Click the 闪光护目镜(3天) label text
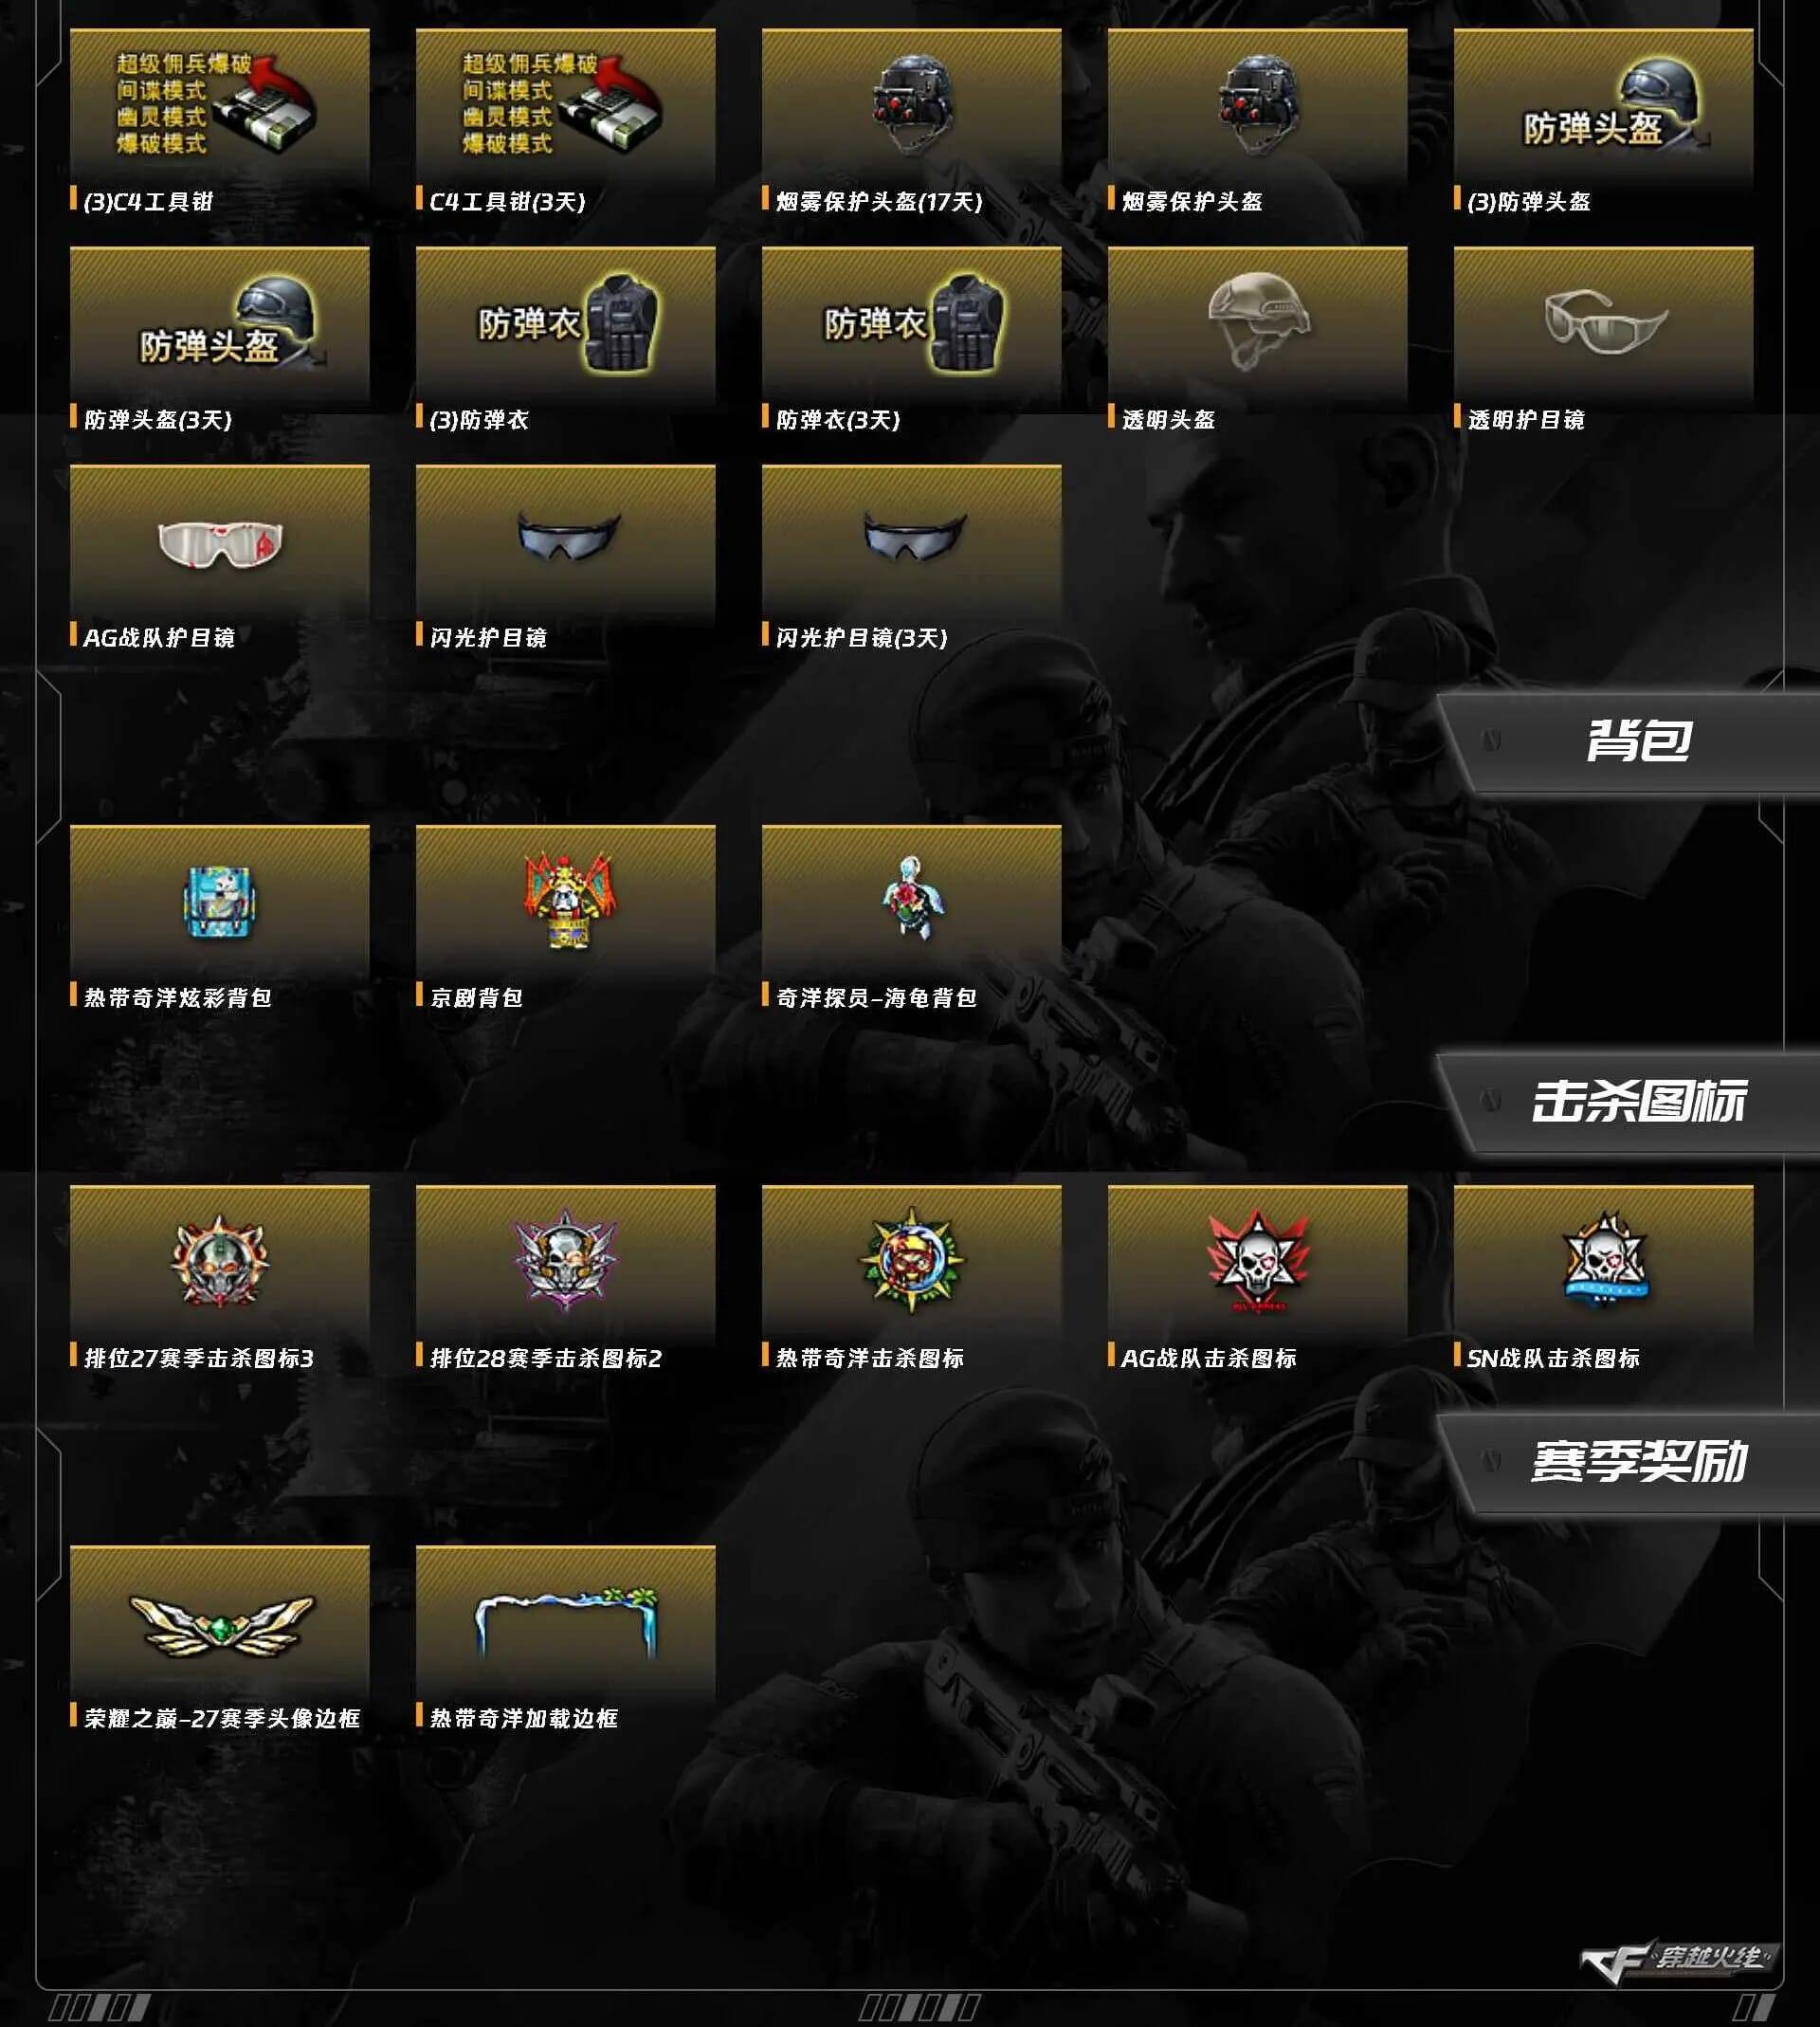The height and width of the screenshot is (2027, 1820). tap(861, 637)
